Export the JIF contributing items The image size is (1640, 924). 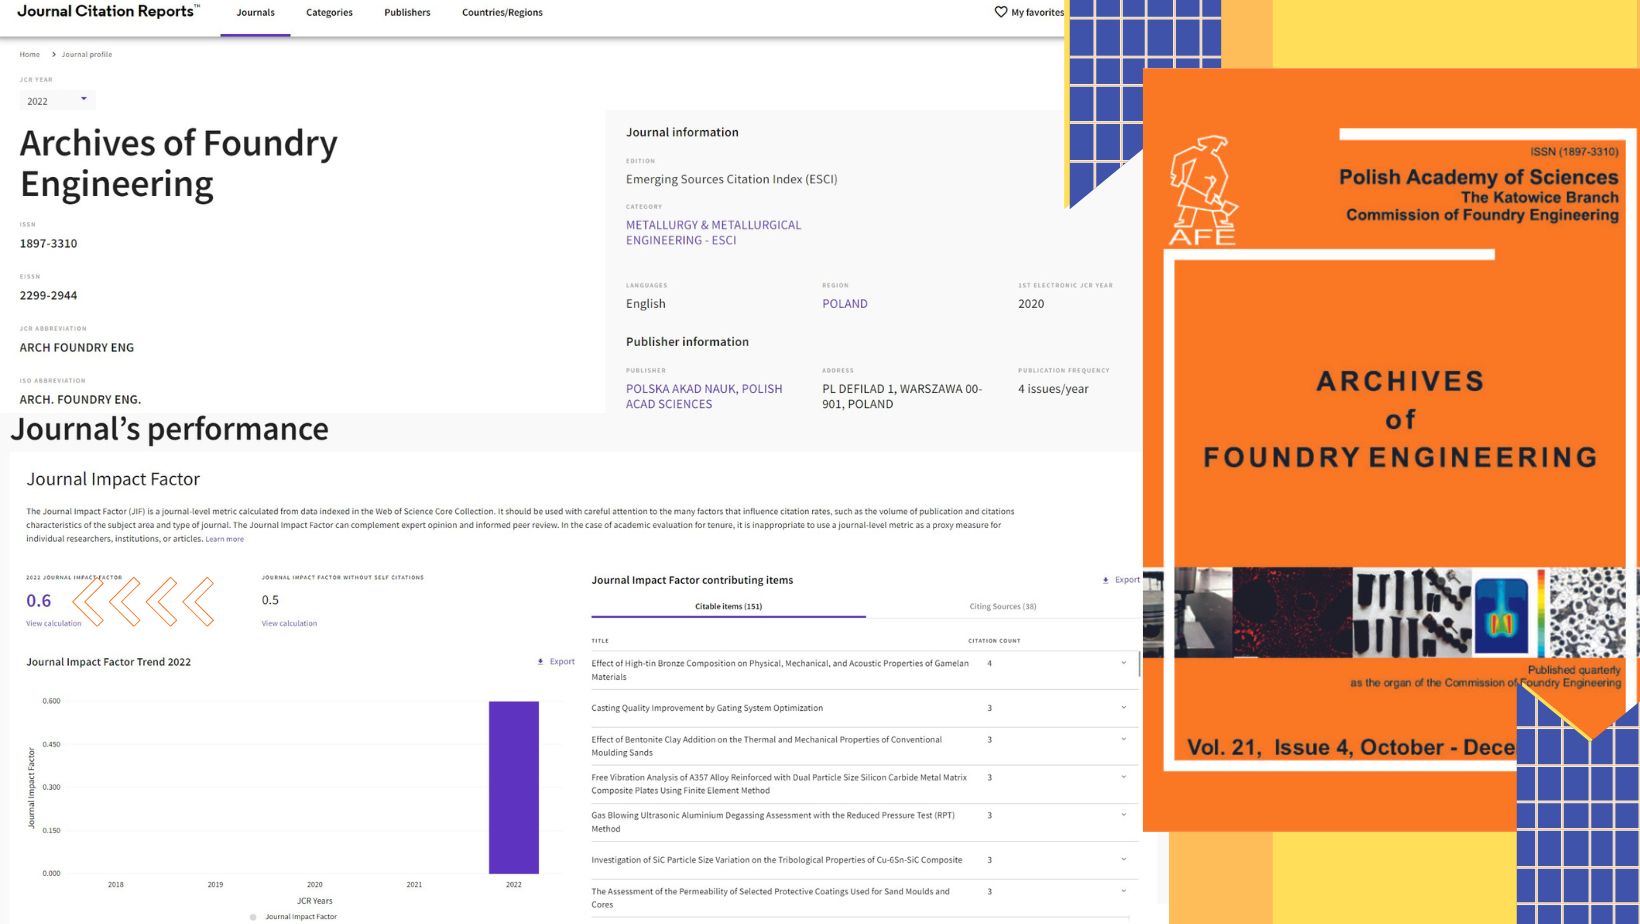click(1121, 580)
